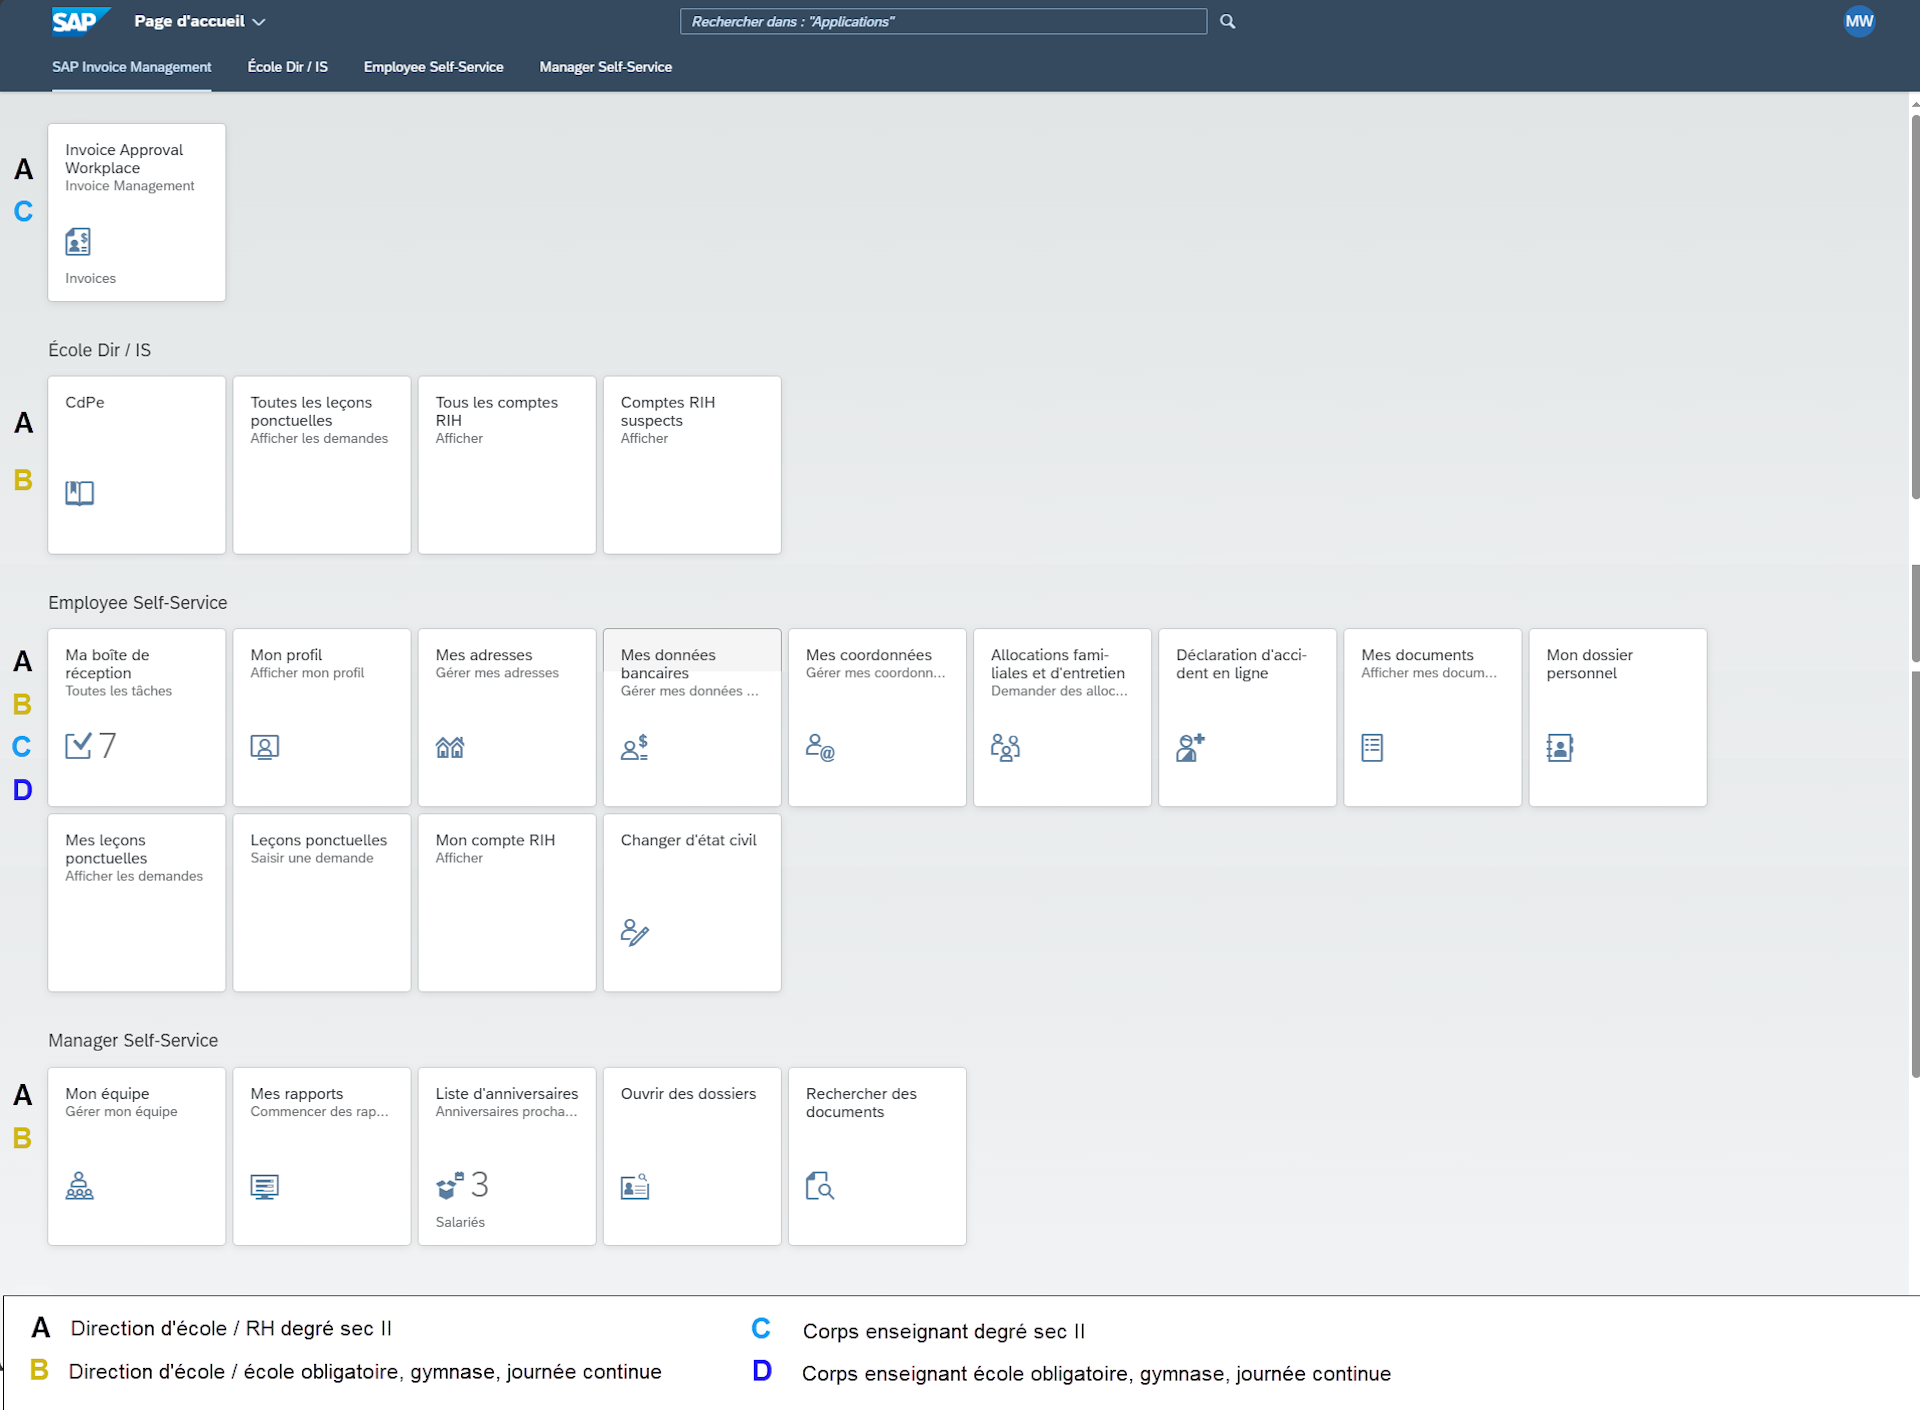1920x1410 pixels.
Task: Expand the Page d'accueil dropdown menu
Action: (200, 21)
